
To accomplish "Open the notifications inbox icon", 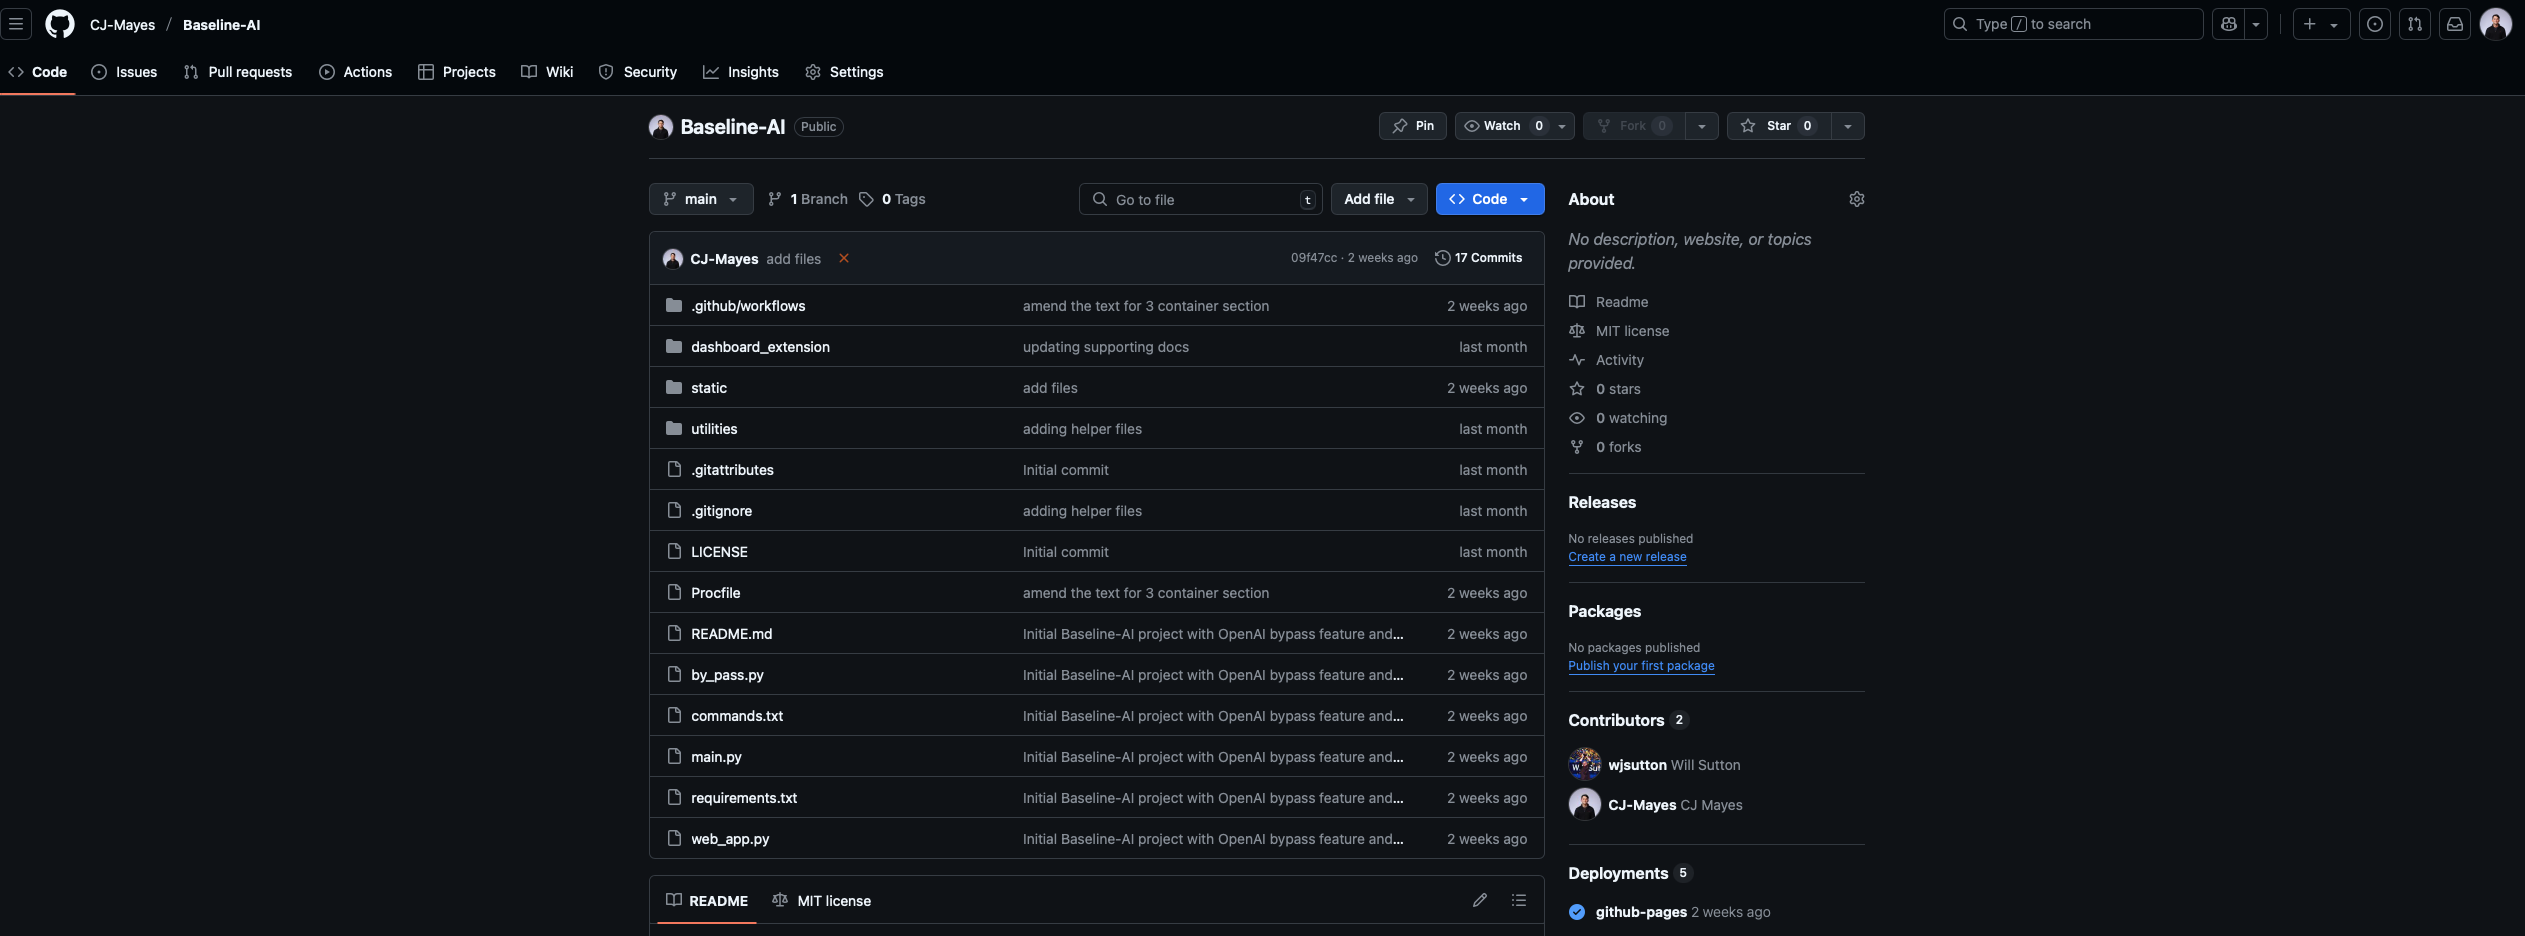I will [2454, 24].
